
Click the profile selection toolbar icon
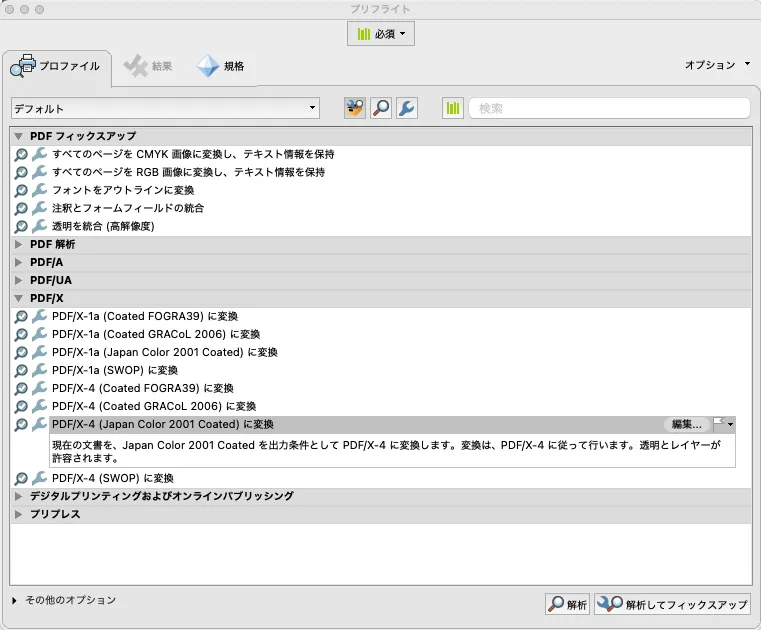pos(354,108)
